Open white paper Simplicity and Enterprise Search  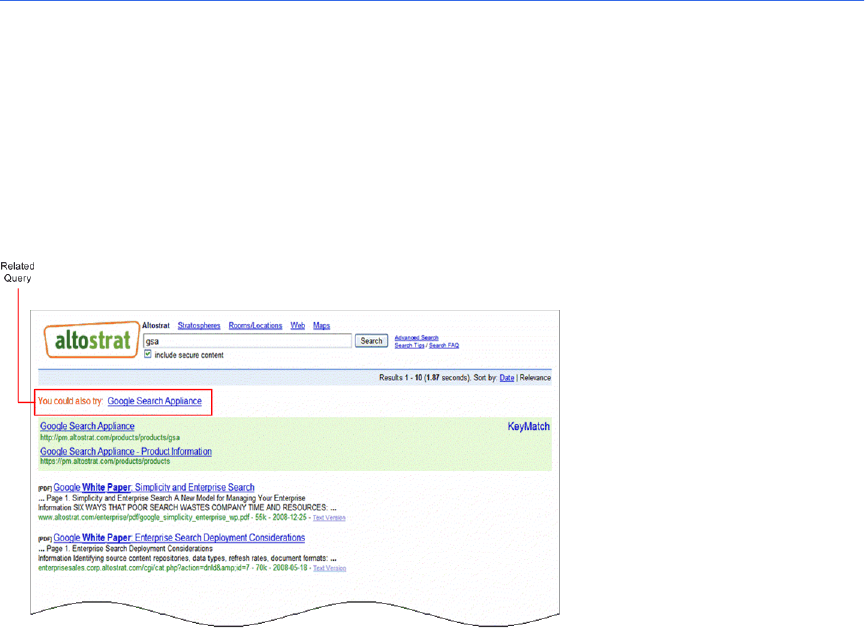pos(154,487)
